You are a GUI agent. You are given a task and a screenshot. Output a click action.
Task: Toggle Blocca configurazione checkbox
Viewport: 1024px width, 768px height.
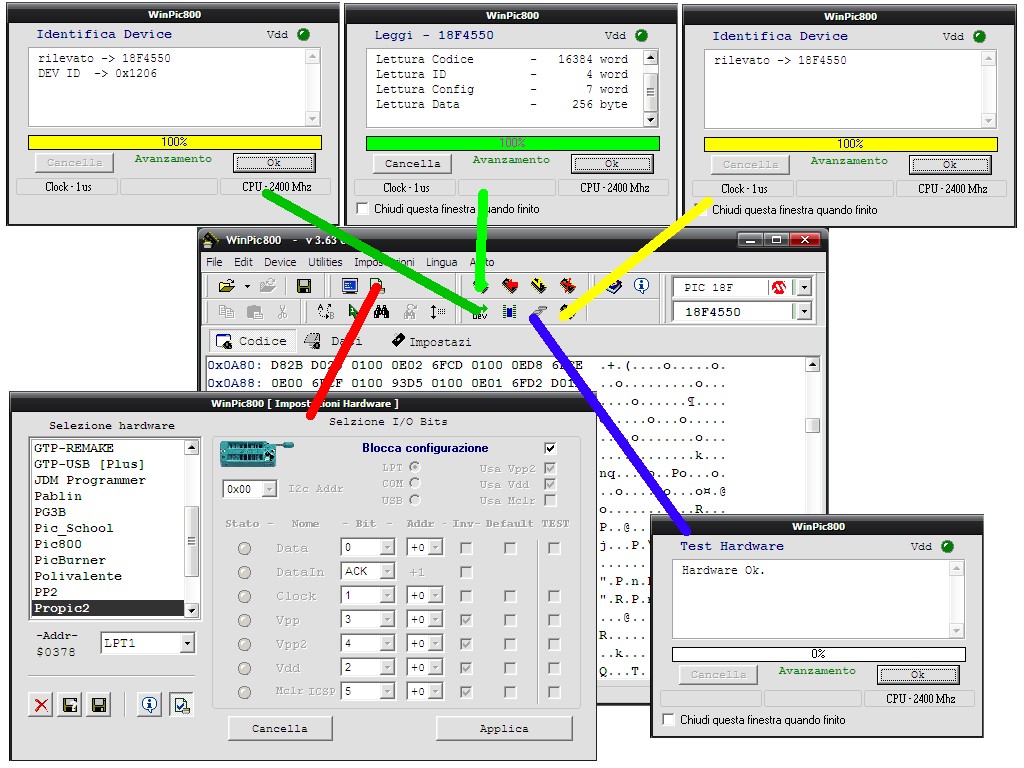tap(549, 448)
